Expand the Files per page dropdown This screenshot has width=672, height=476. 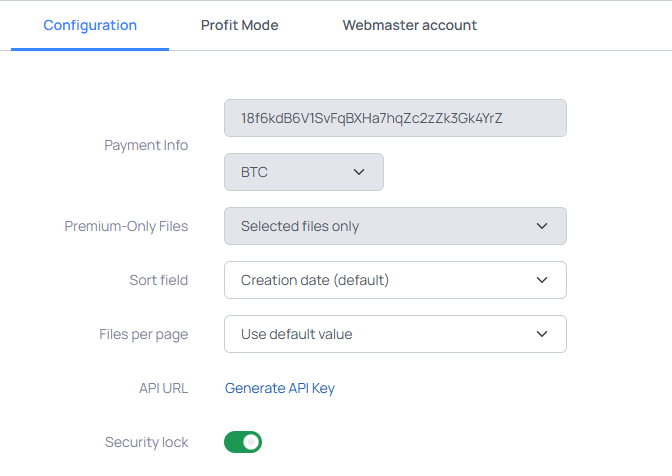click(395, 334)
